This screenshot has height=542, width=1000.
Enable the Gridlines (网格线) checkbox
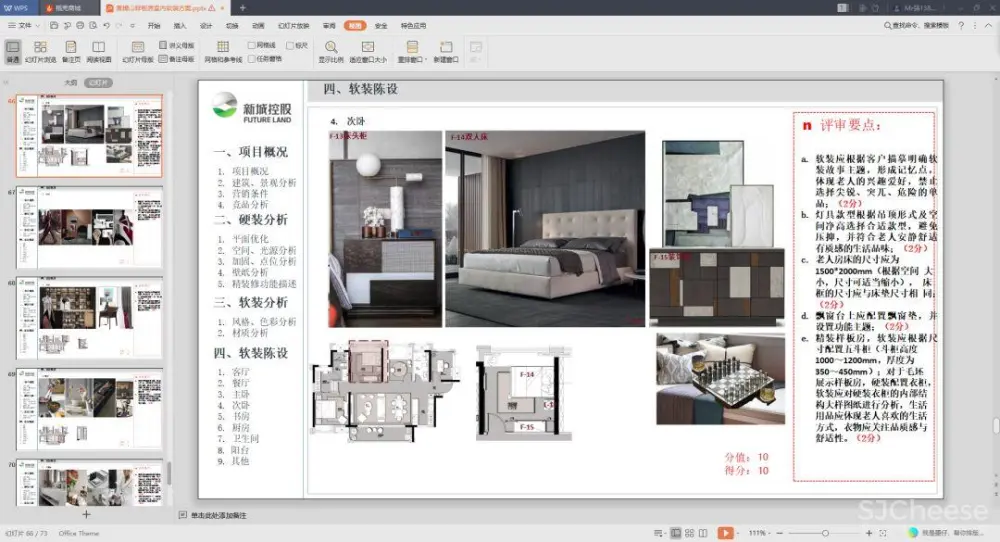(x=252, y=45)
